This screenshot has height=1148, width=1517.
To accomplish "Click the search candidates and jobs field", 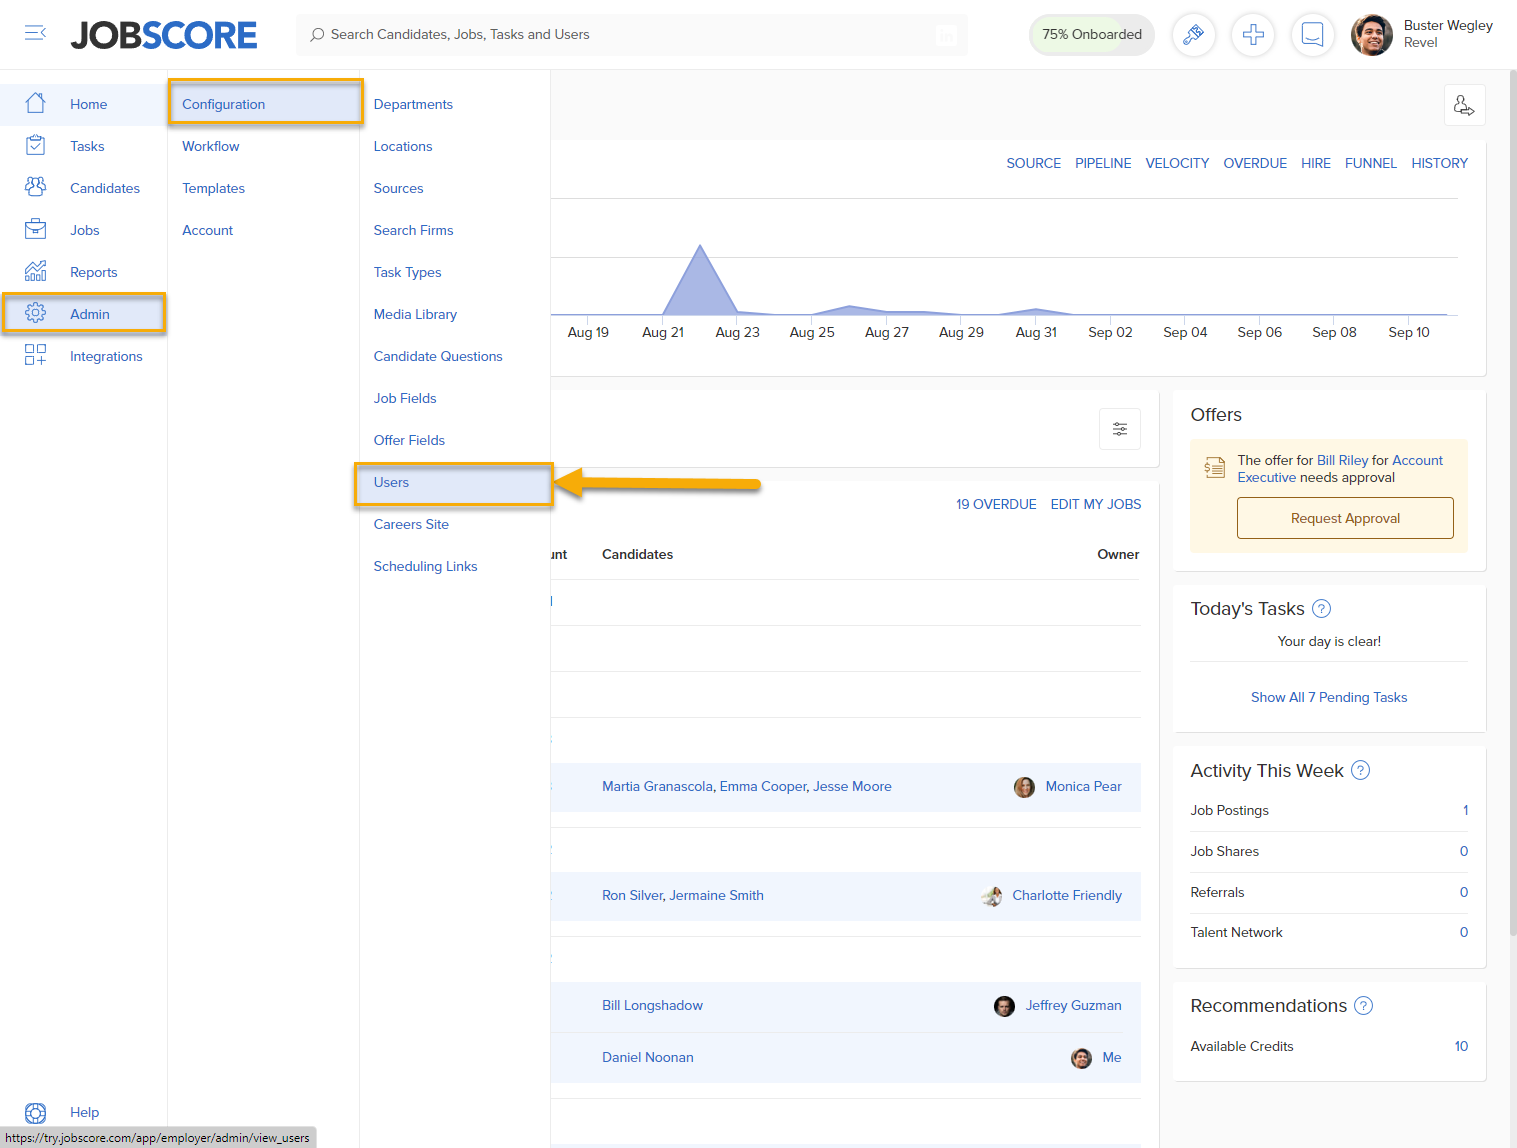I will (632, 34).
